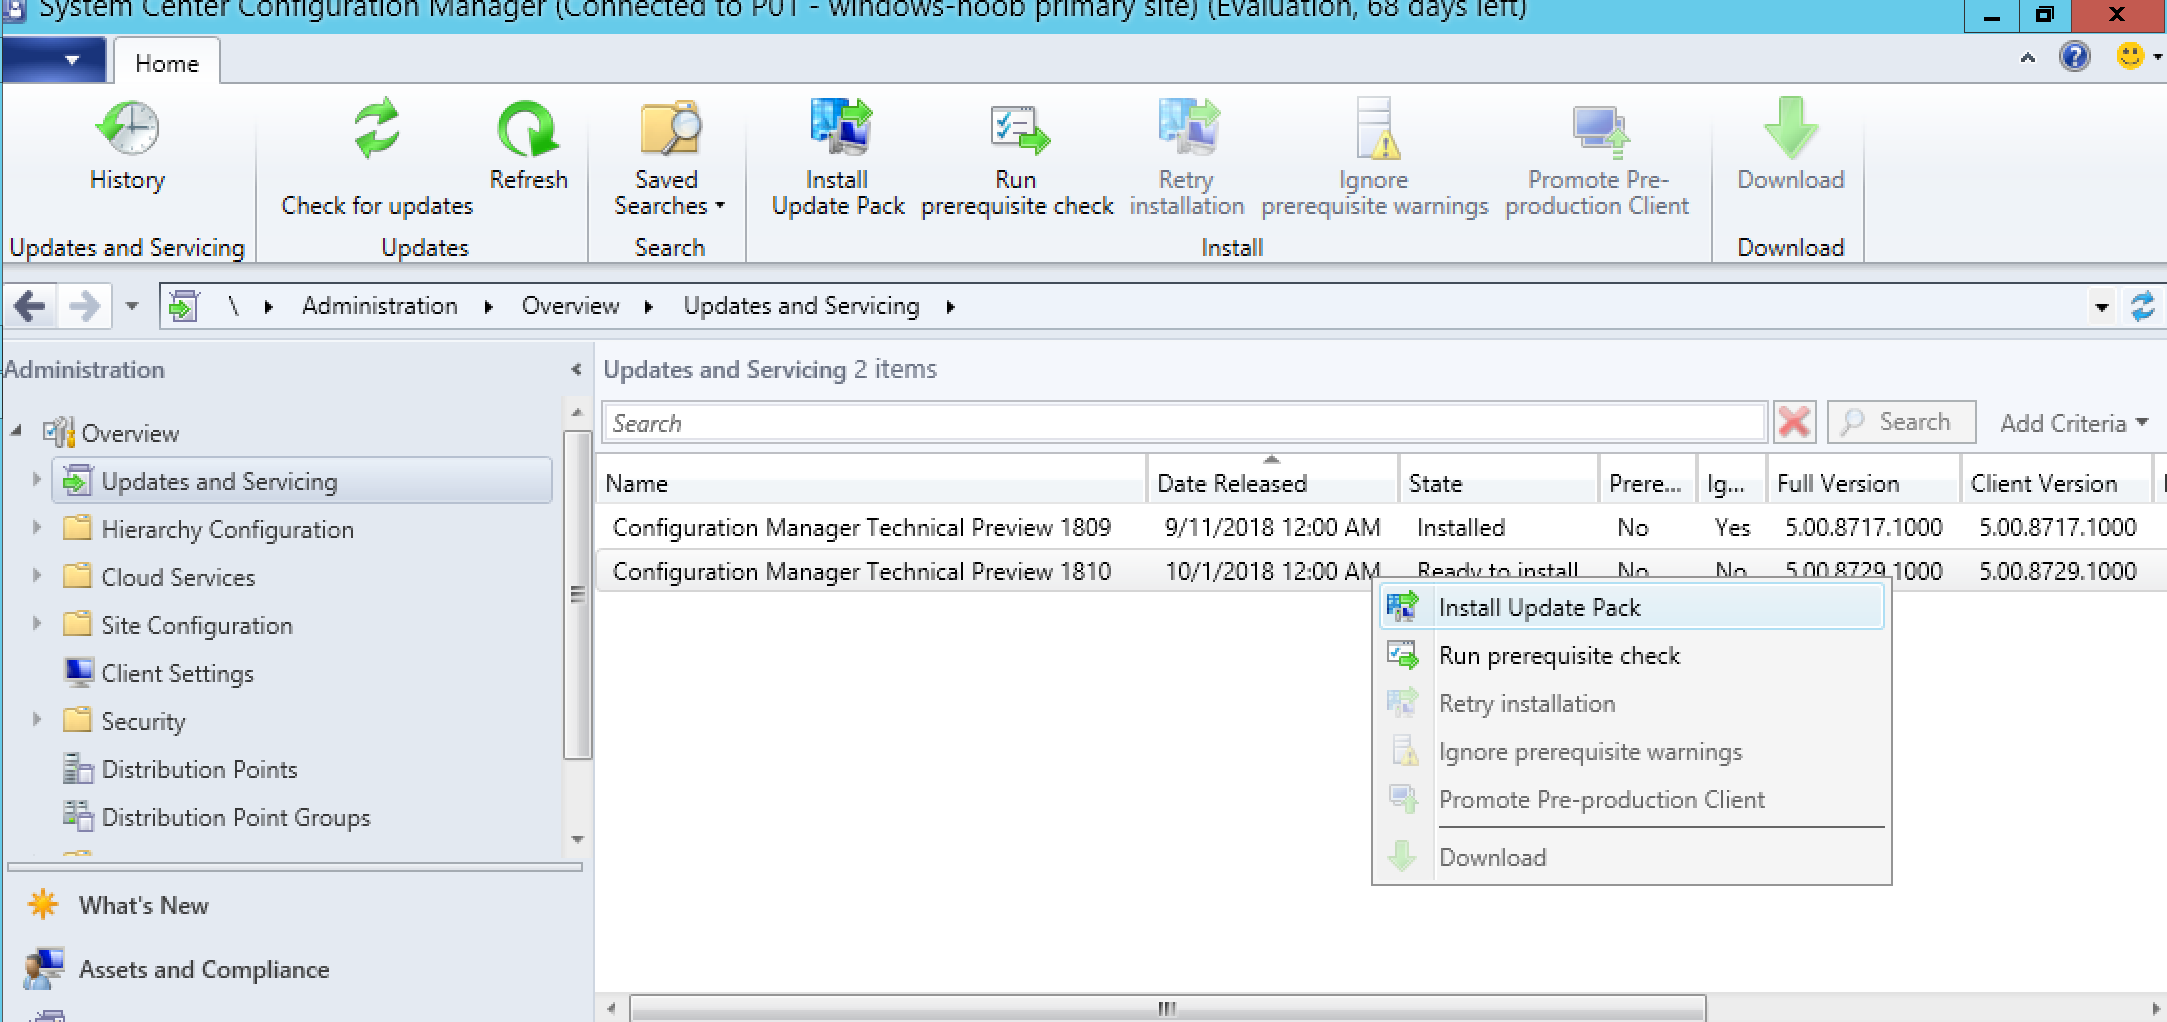Click the breadcrumb root console icon
The width and height of the screenshot is (2167, 1022).
pos(184,306)
